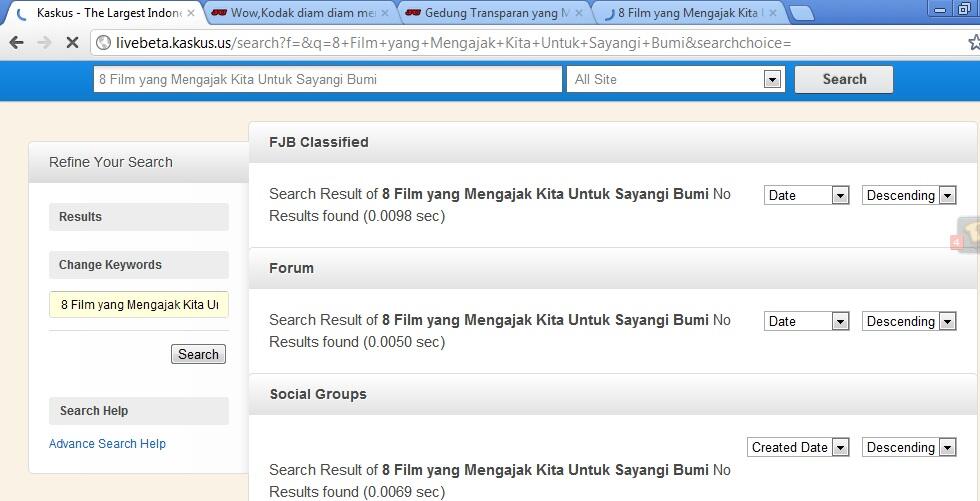Image resolution: width=980 pixels, height=501 pixels.
Task: Open FJB Classified Date sort dropdown
Action: [806, 196]
